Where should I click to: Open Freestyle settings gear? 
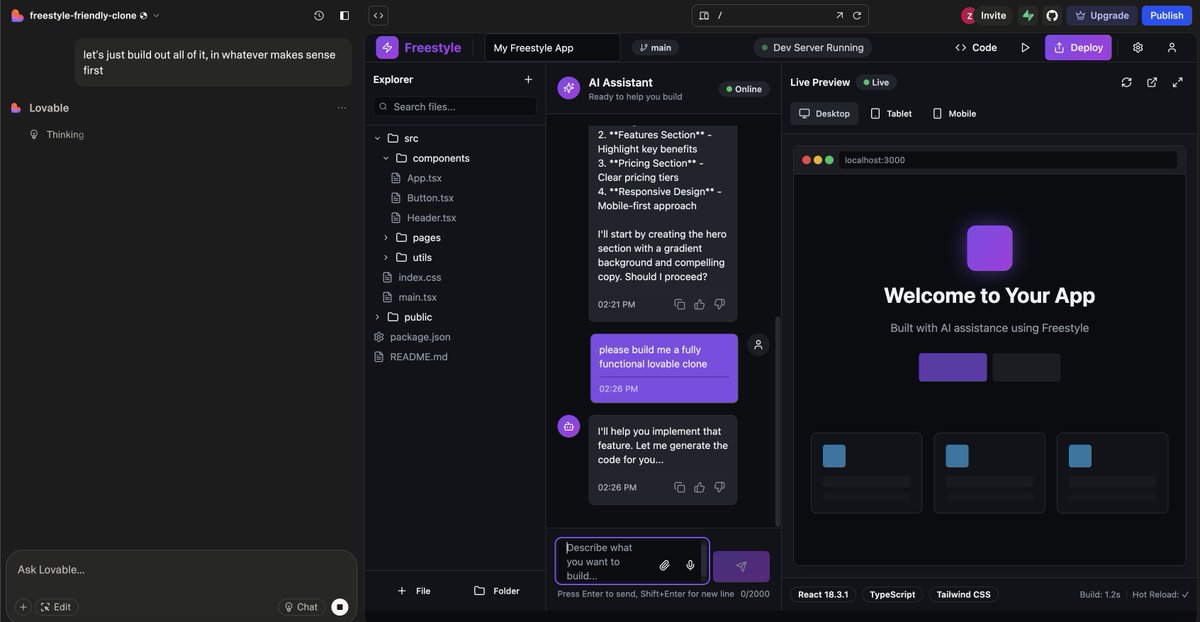(x=1138, y=47)
